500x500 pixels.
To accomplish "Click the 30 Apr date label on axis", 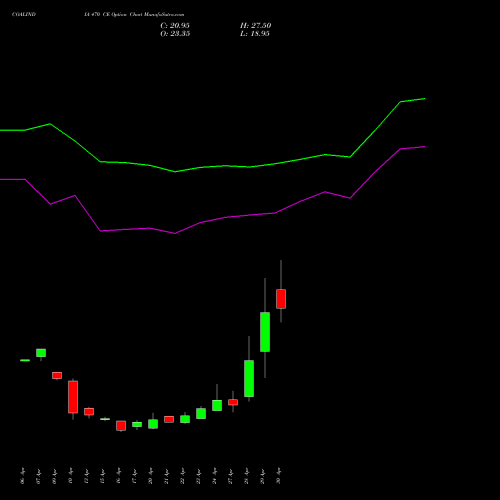I will click(278, 476).
